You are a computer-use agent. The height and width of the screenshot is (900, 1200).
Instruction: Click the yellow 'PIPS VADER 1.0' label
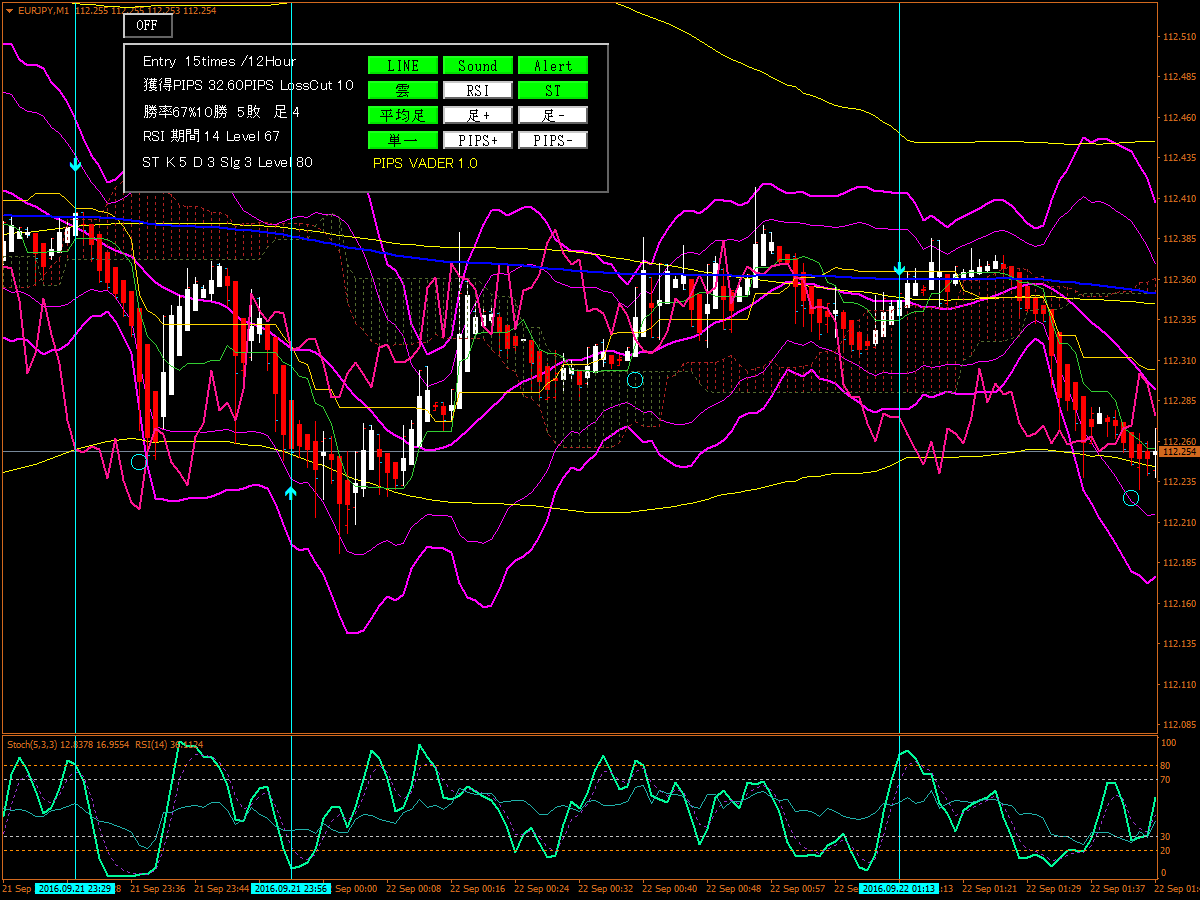point(425,163)
